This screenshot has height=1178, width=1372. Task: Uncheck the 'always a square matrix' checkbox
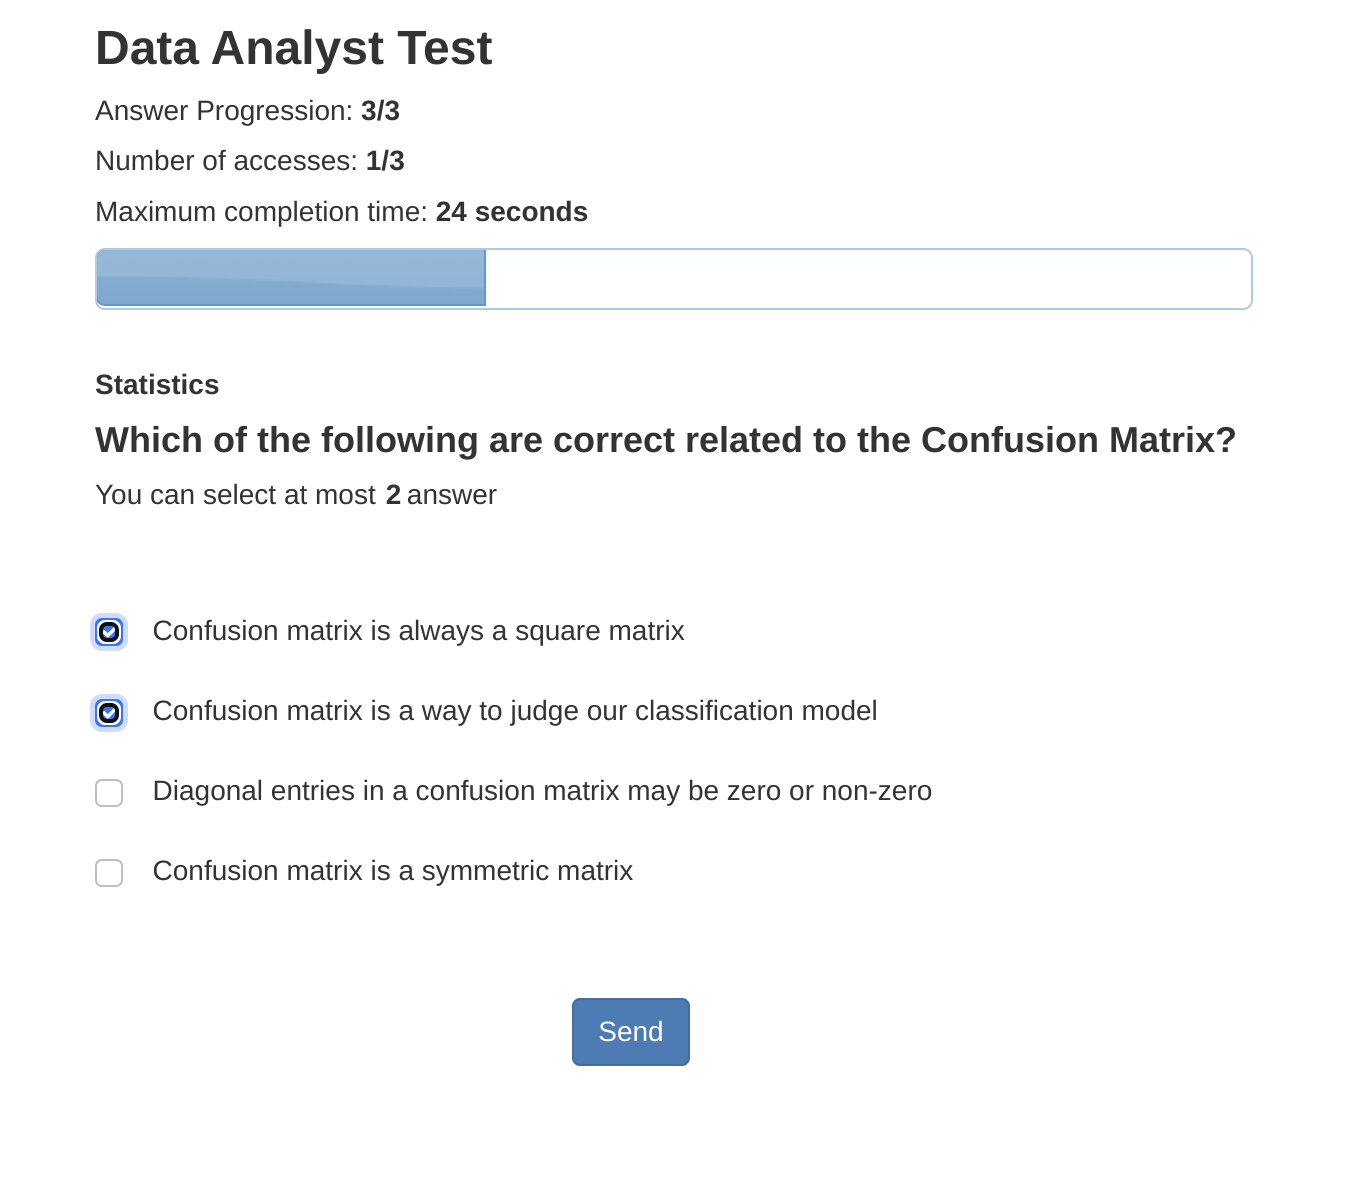coord(109,632)
